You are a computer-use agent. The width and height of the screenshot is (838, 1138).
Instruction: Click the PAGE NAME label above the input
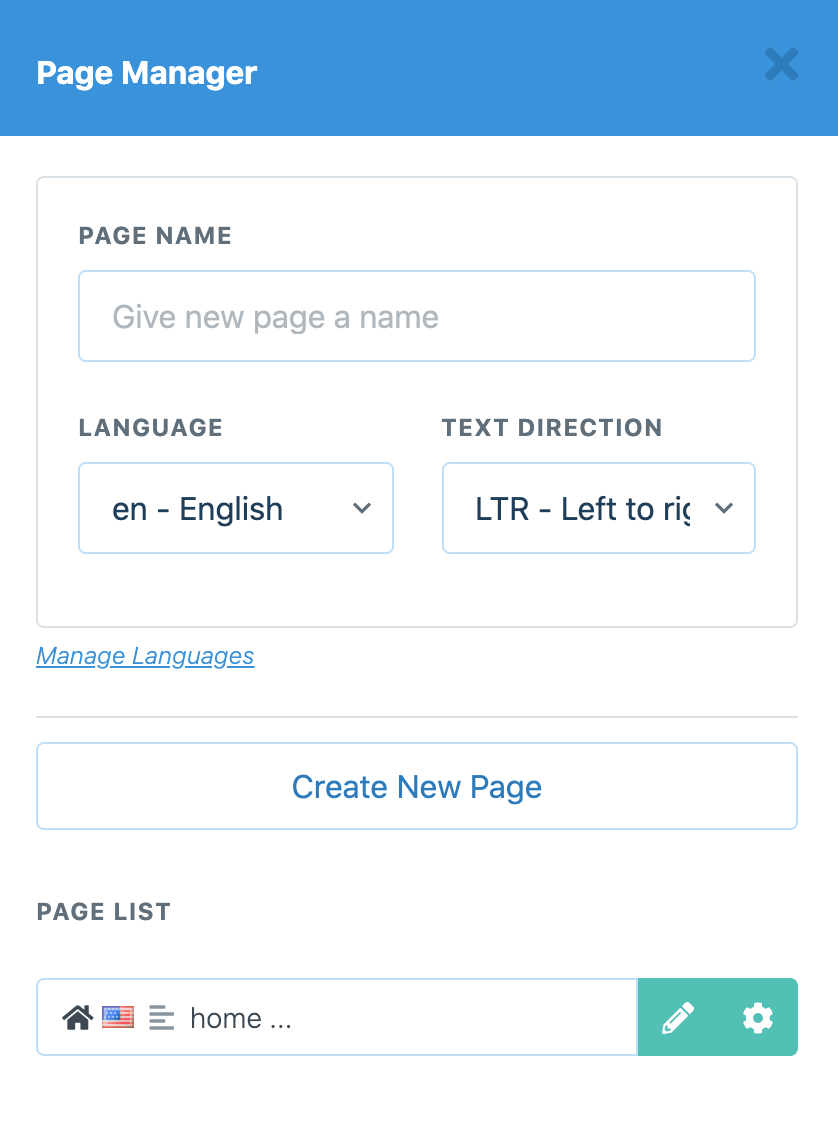click(x=155, y=236)
